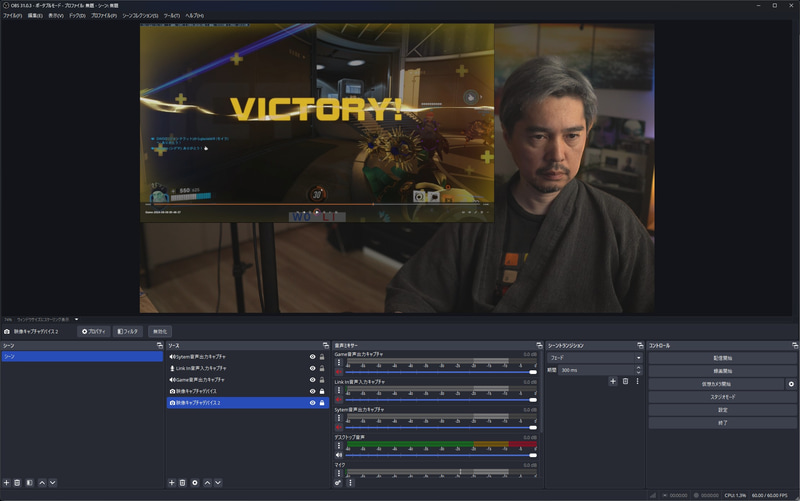
Task: Move scene up with arrow icon
Action: click(x=42, y=483)
